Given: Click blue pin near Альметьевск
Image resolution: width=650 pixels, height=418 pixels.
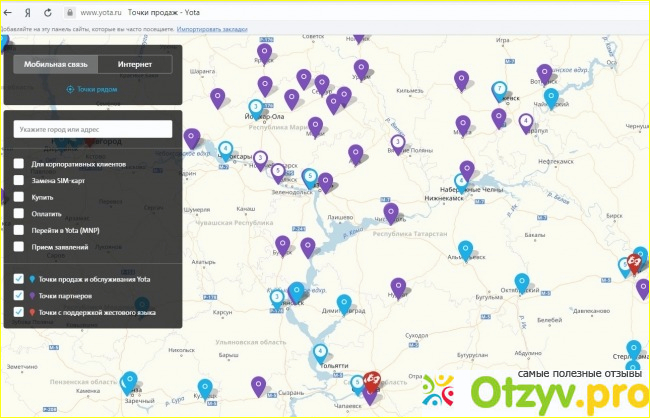Looking at the screenshot, I should click(464, 249).
